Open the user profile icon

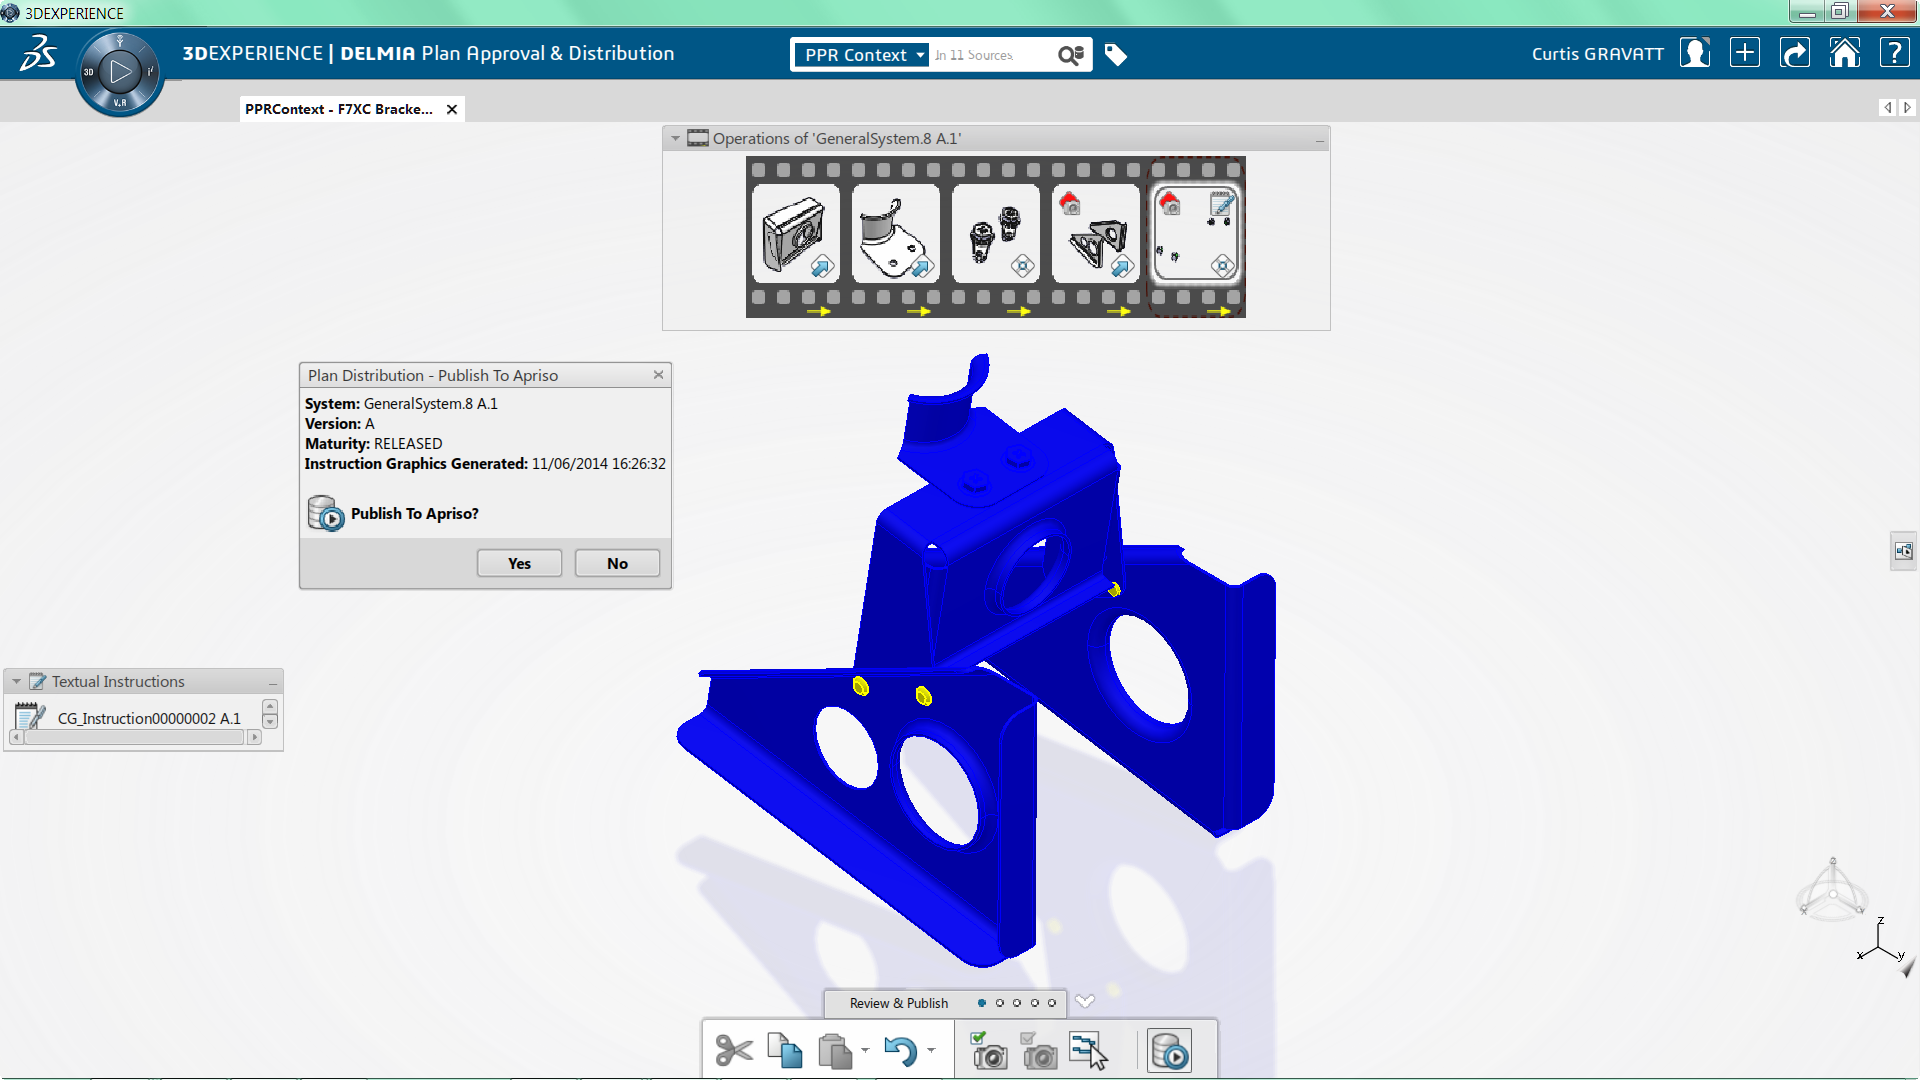tap(1695, 53)
